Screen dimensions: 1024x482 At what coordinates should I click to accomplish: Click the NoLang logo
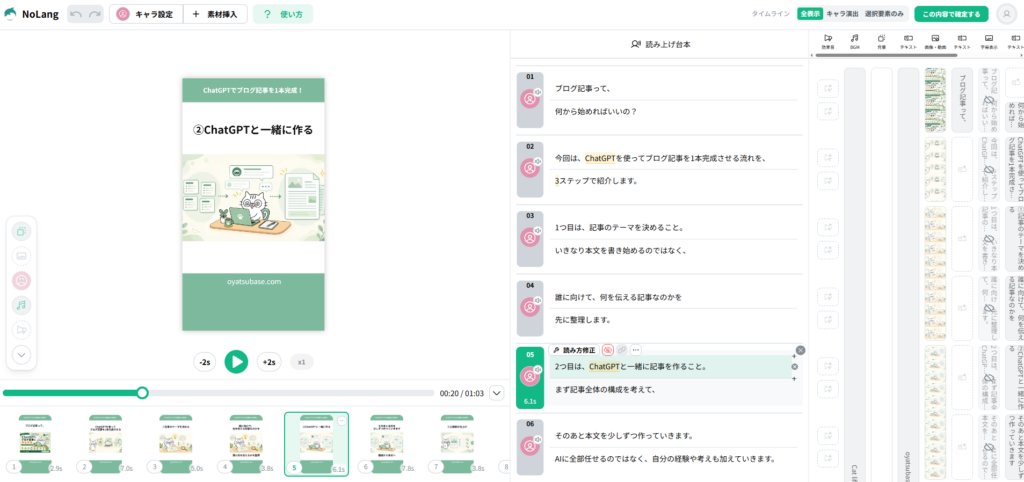pos(31,14)
